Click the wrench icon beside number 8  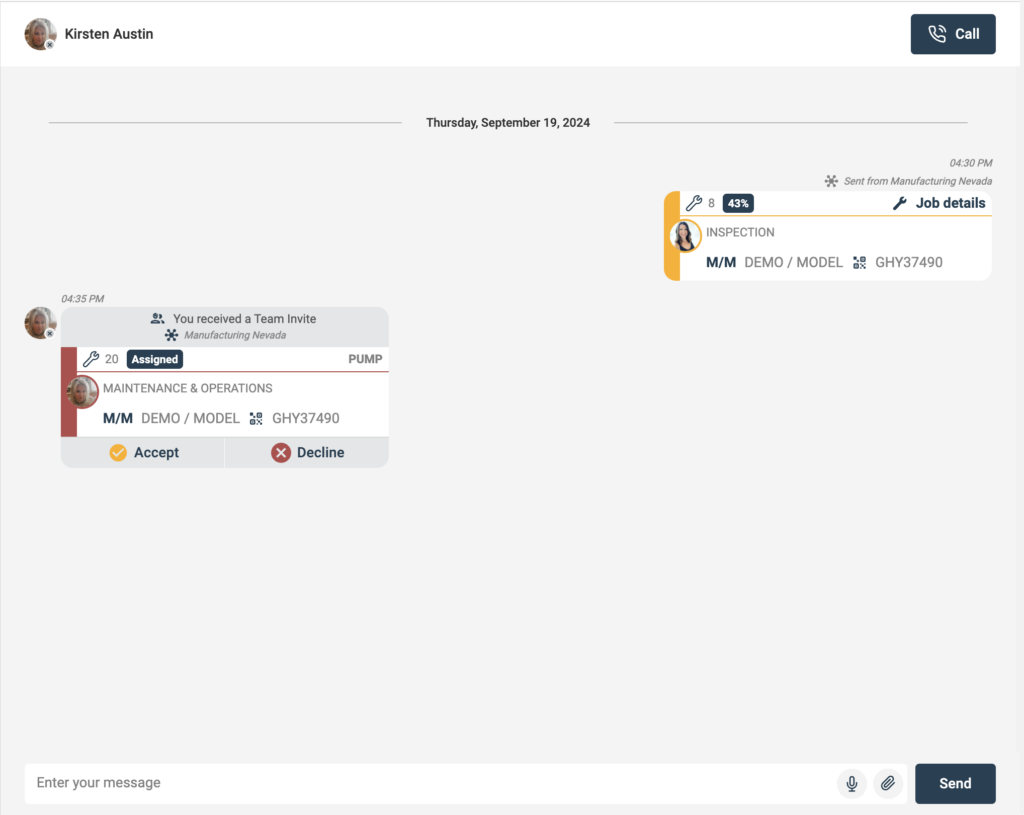click(694, 203)
